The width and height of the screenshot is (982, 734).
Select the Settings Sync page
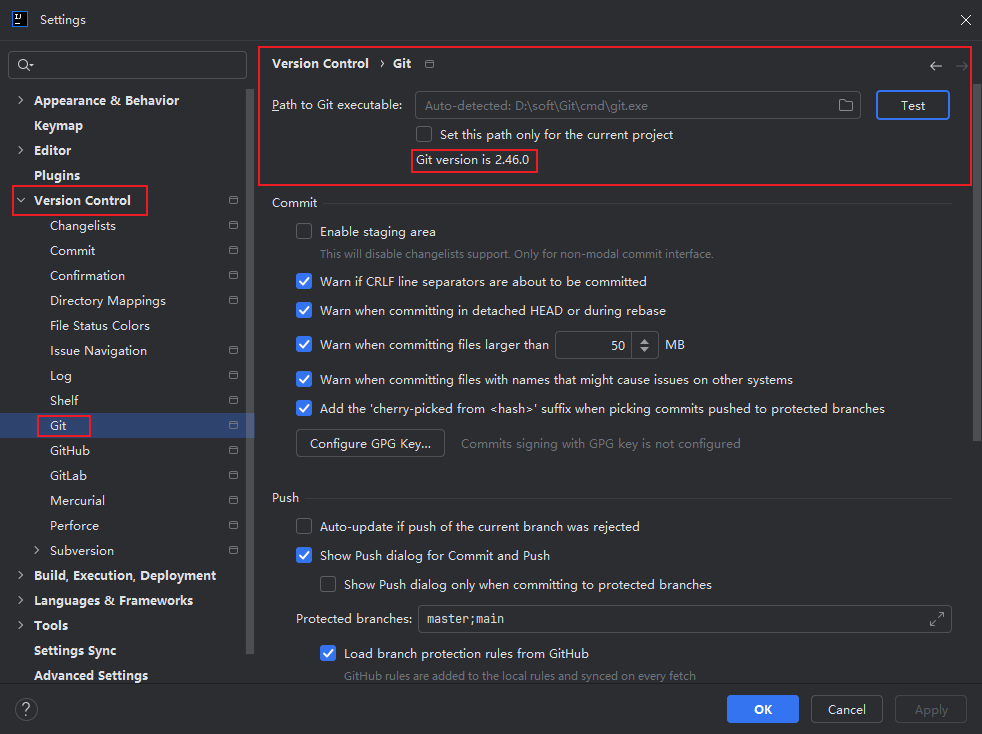click(x=75, y=651)
